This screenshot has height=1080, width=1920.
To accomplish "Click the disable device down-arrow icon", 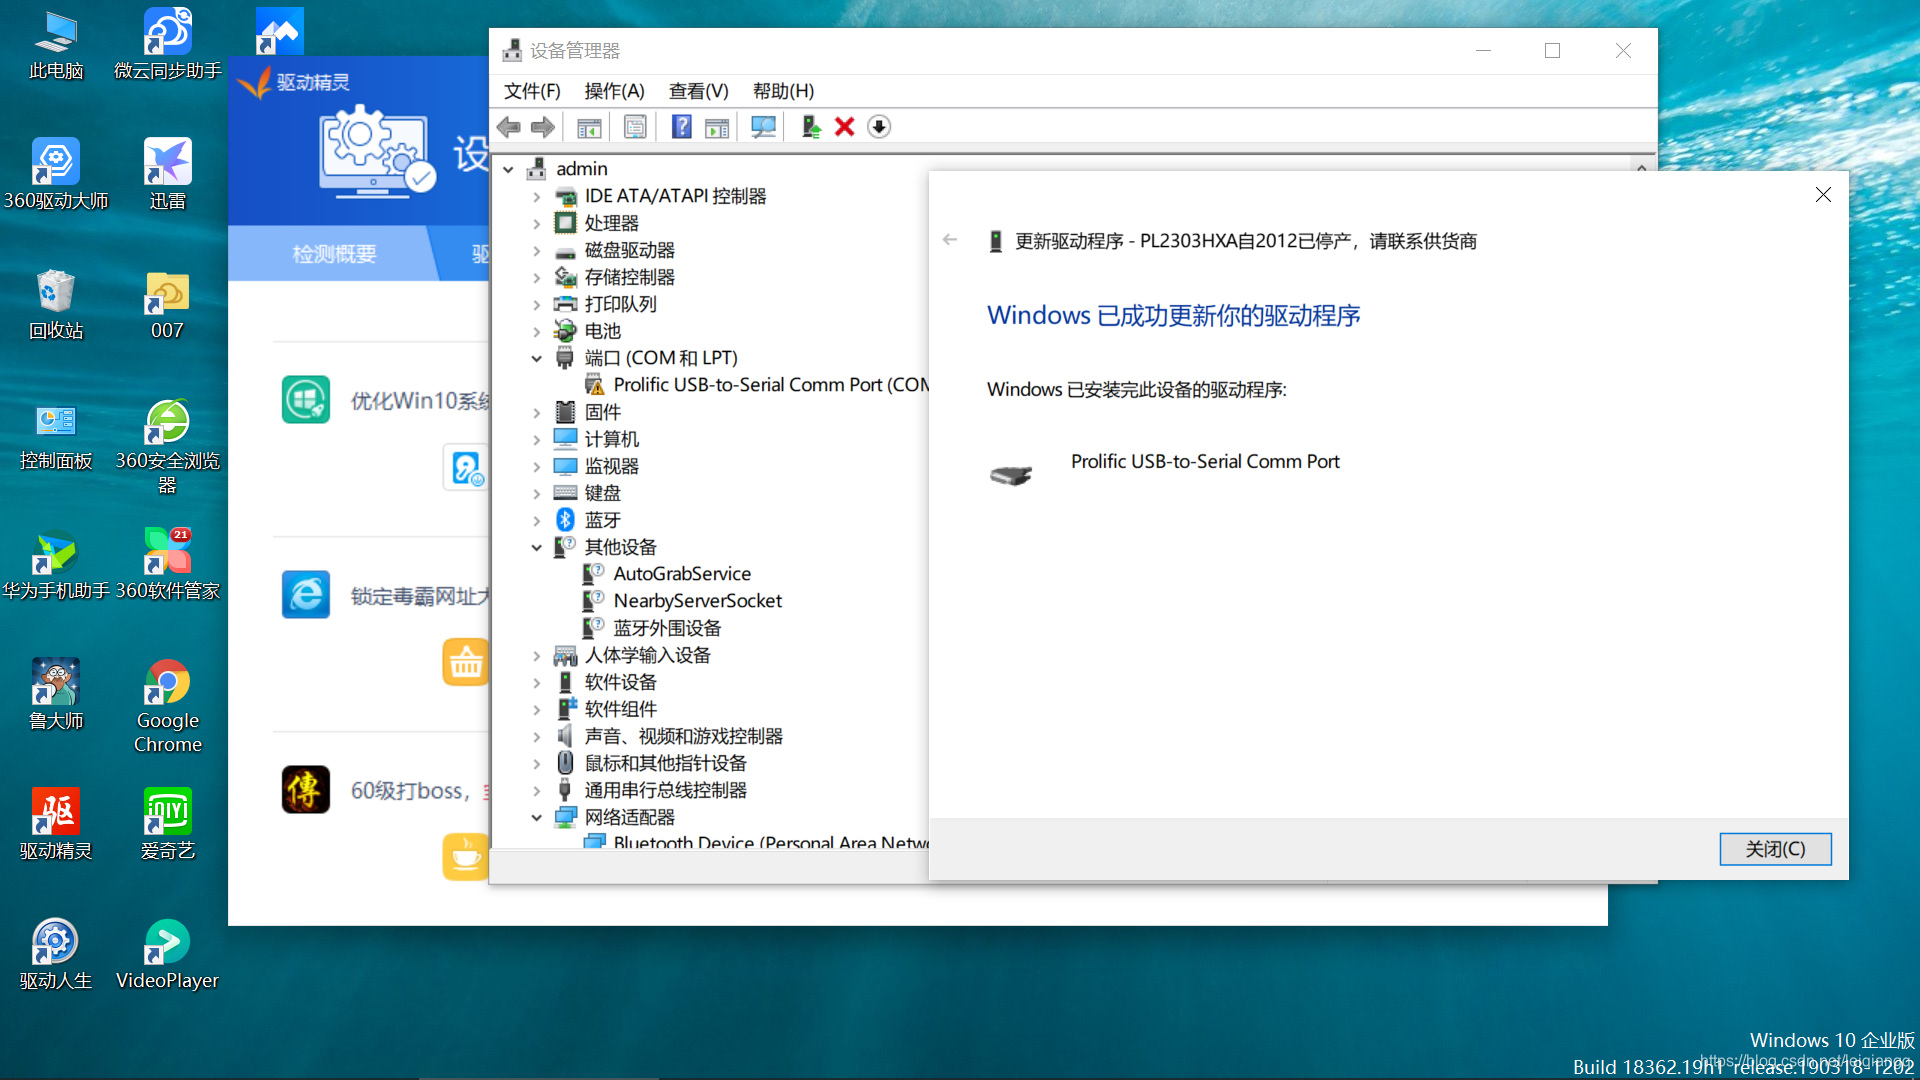I will [878, 127].
